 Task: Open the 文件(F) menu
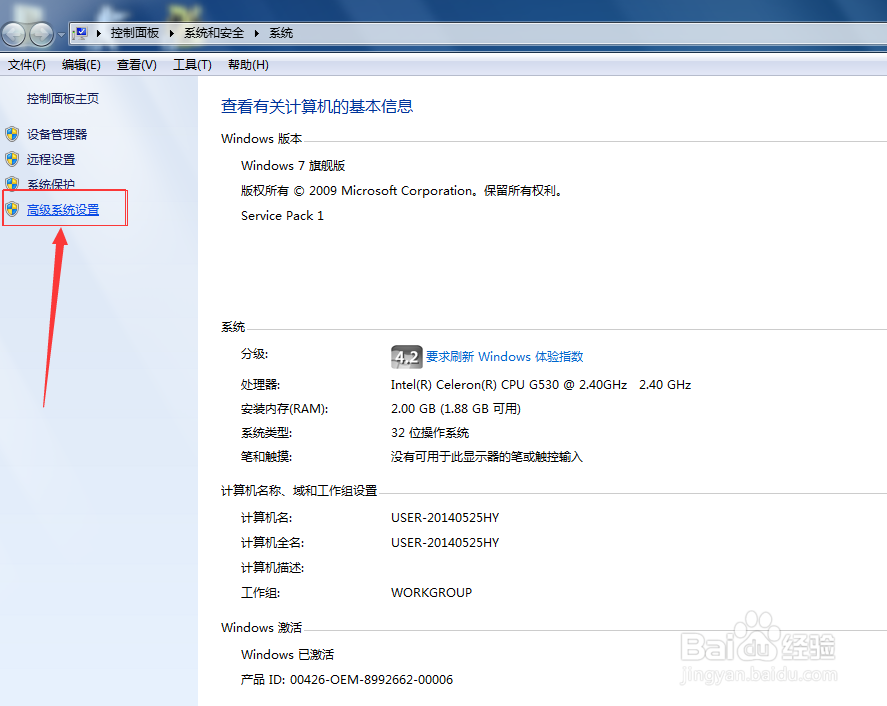[27, 65]
